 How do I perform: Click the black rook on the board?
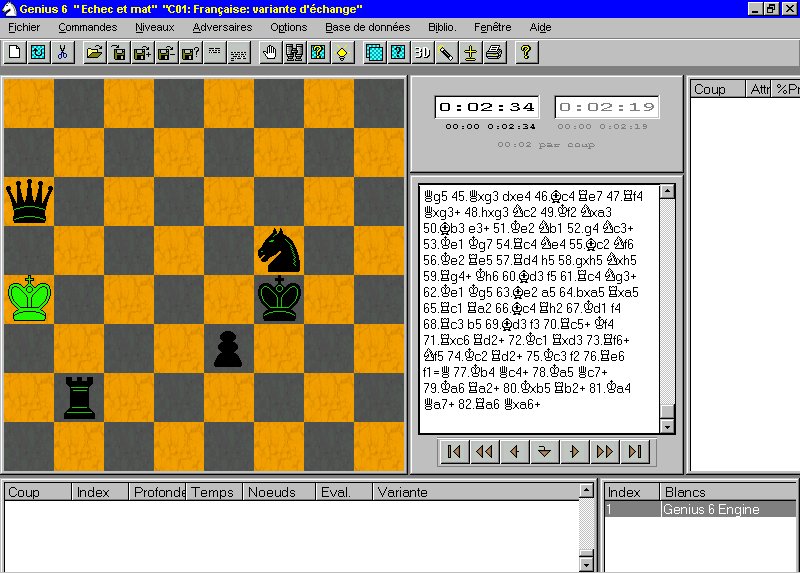79,398
